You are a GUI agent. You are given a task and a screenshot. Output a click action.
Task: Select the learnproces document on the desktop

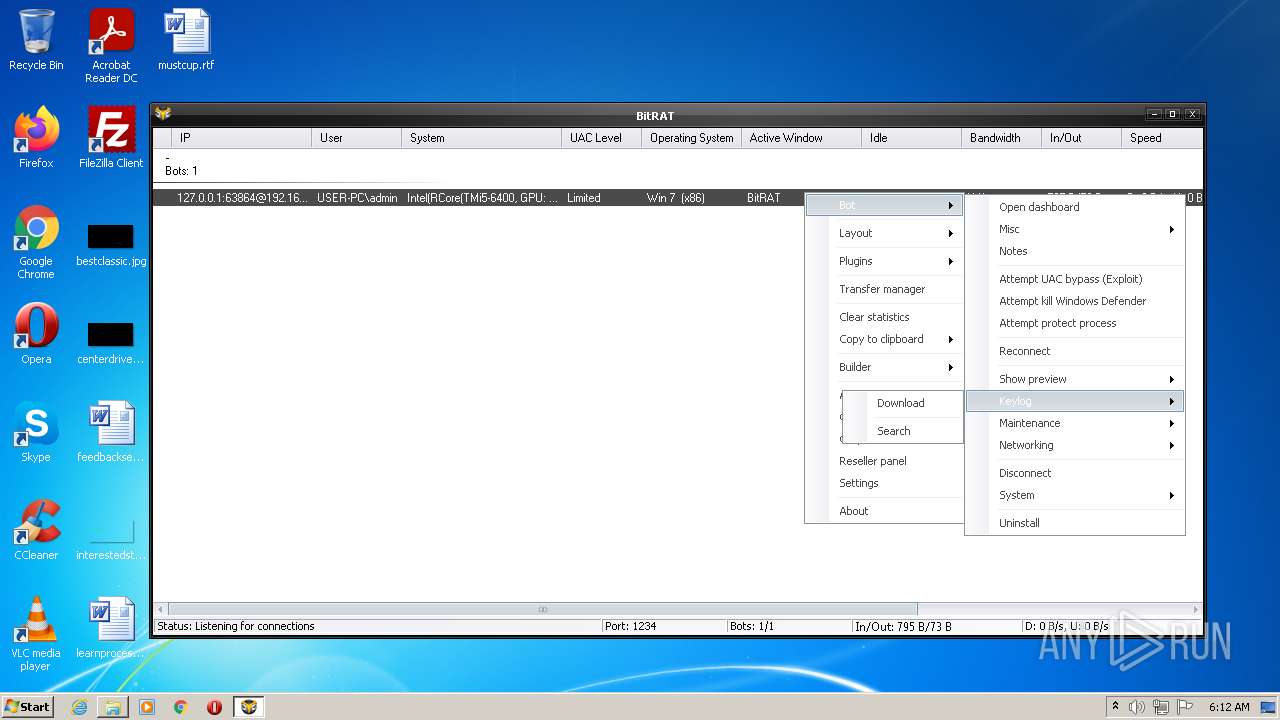(111, 628)
